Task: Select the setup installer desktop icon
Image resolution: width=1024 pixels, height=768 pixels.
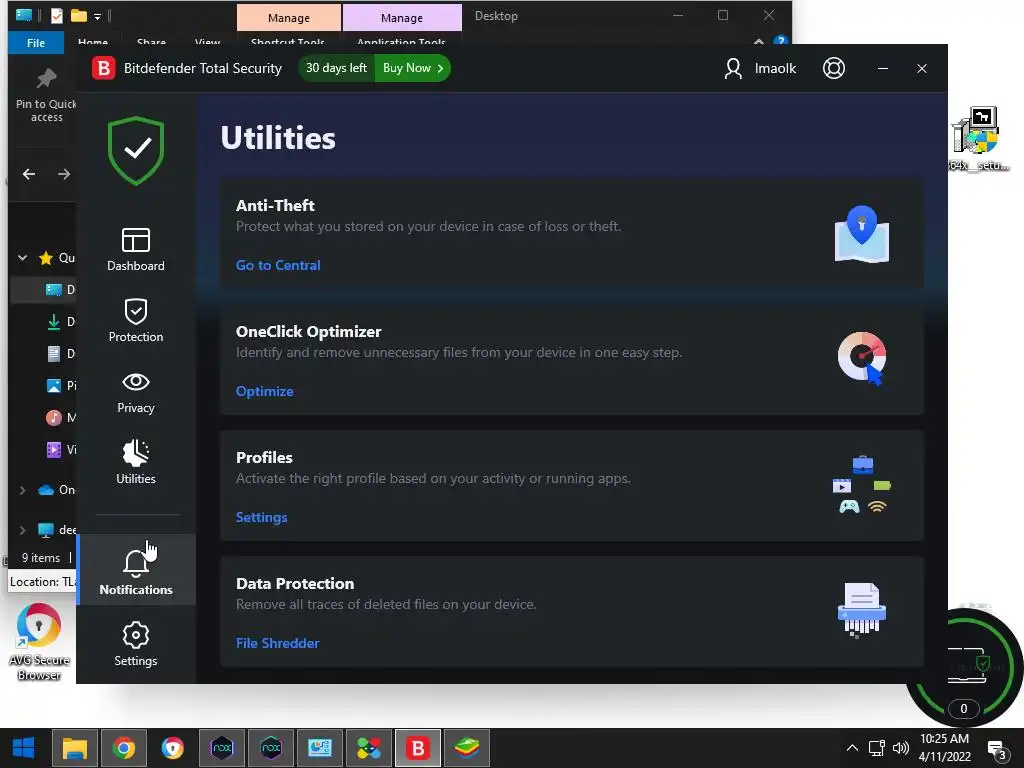Action: tap(978, 139)
